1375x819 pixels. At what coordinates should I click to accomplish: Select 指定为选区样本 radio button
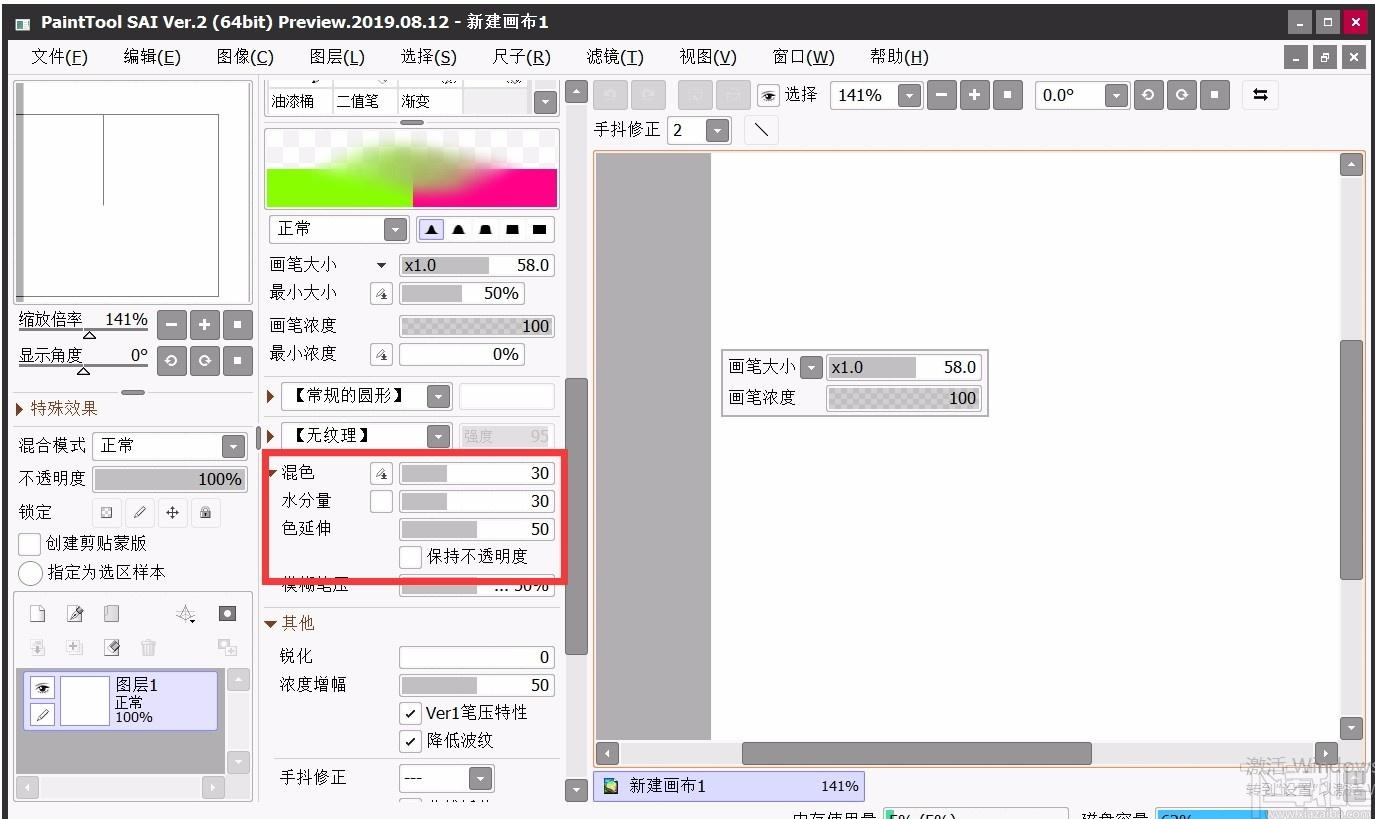[31, 573]
